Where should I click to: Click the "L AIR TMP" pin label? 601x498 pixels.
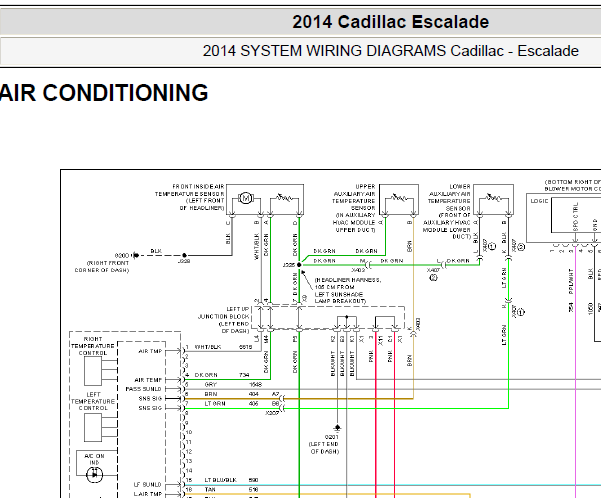[148, 494]
